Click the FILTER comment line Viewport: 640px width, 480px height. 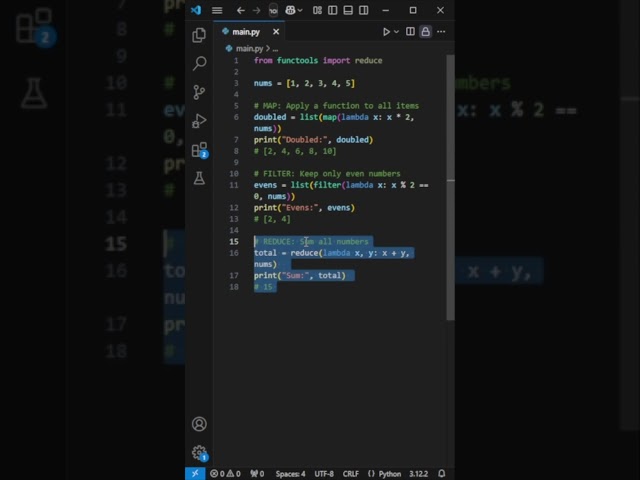(x=327, y=173)
